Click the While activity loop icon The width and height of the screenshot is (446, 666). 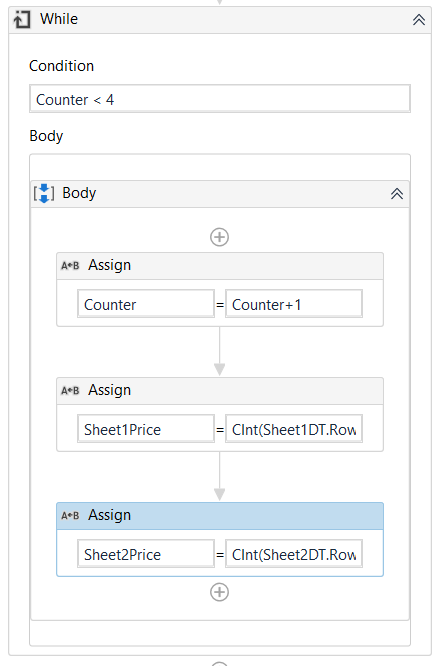click(22, 20)
